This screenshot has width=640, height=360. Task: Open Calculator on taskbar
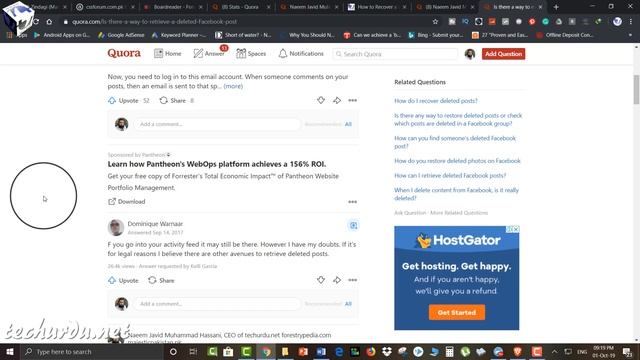[449, 351]
